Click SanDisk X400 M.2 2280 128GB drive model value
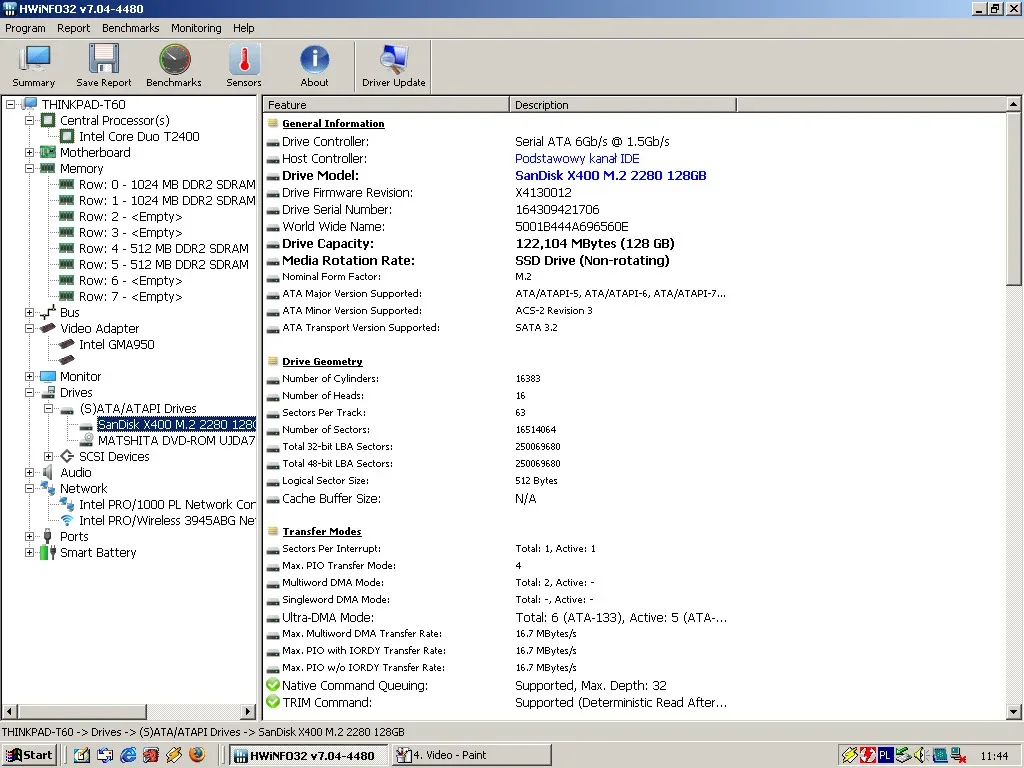This screenshot has height=768, width=1024. 611,176
